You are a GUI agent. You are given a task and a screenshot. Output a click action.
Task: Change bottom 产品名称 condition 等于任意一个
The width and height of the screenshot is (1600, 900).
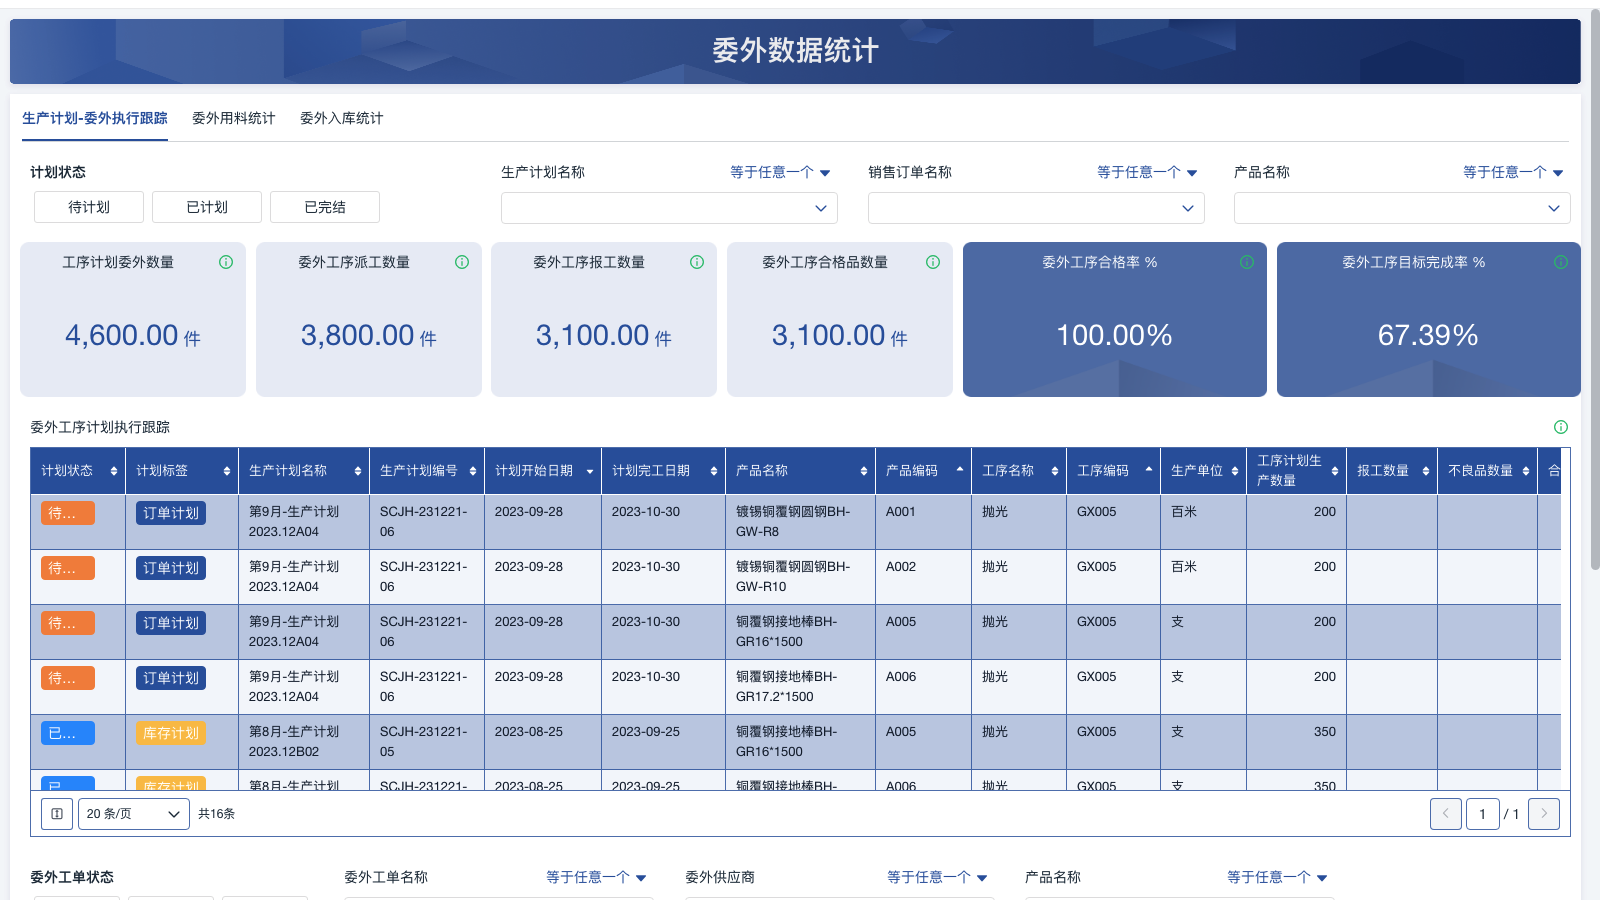[1277, 877]
